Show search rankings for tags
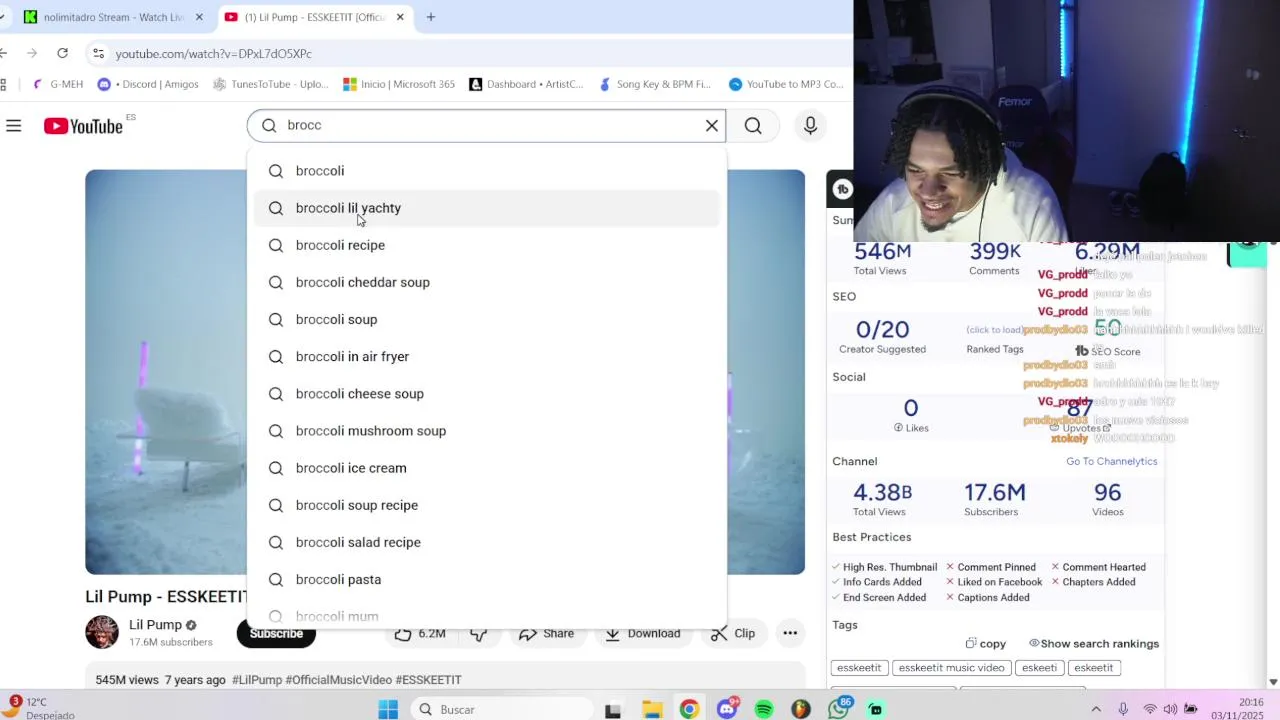The height and width of the screenshot is (720, 1280). tap(1094, 644)
